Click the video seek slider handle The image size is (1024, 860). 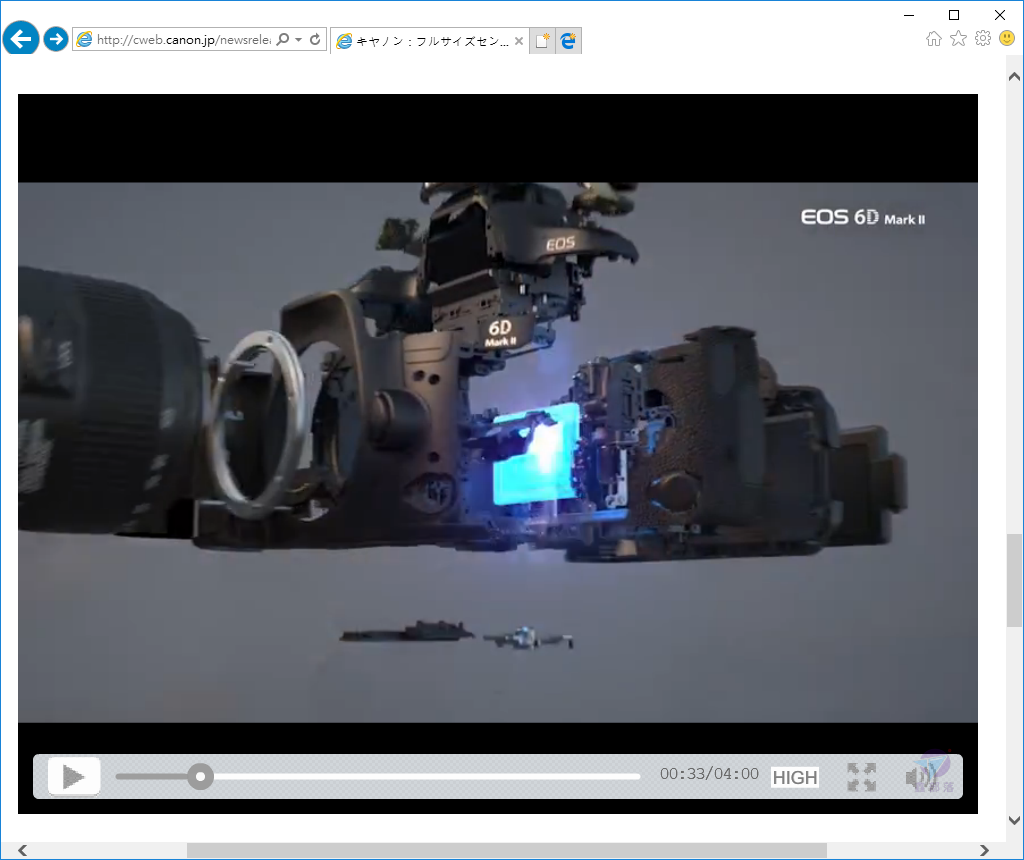point(200,776)
